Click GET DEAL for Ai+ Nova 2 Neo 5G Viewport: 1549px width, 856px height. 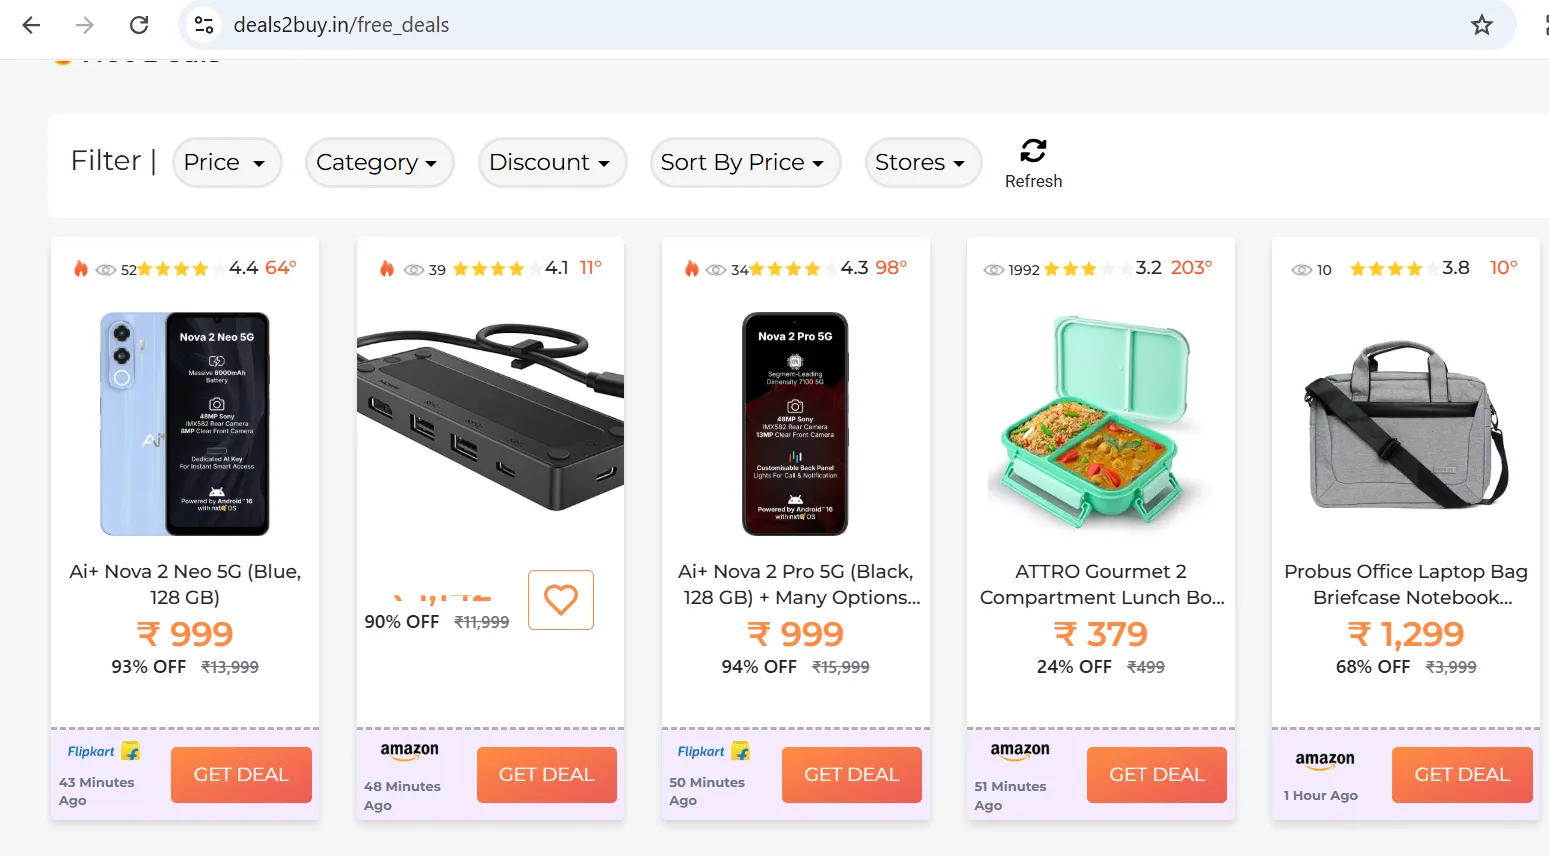point(241,775)
